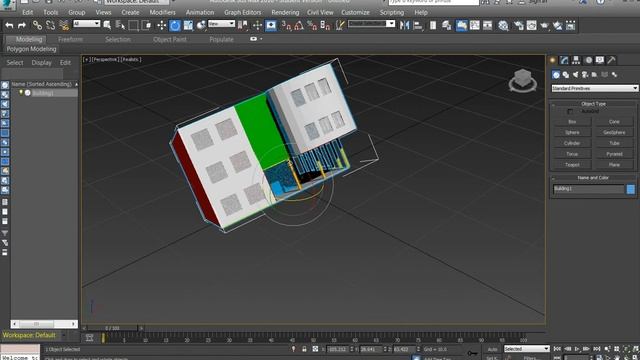Viewport: 640px width, 360px height.
Task: Select the Lights category icon
Action: [576, 75]
